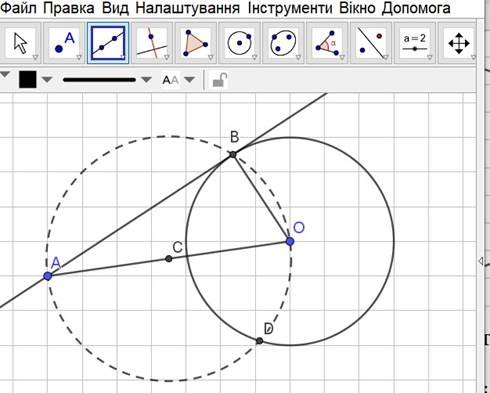Open the Вид menu
The width and height of the screenshot is (490, 393).
(x=115, y=8)
